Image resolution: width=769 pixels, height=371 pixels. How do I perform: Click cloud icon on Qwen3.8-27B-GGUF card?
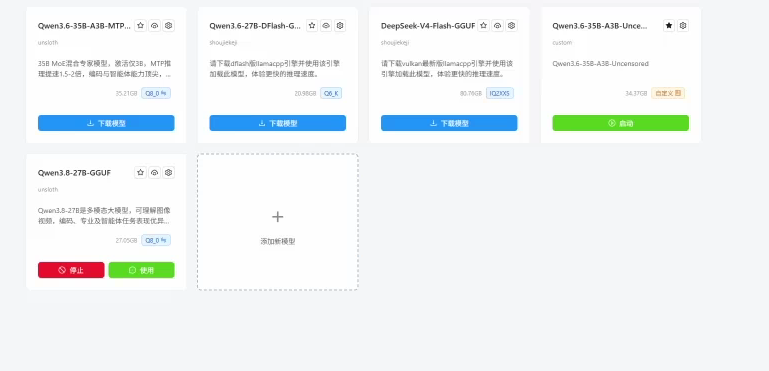154,173
